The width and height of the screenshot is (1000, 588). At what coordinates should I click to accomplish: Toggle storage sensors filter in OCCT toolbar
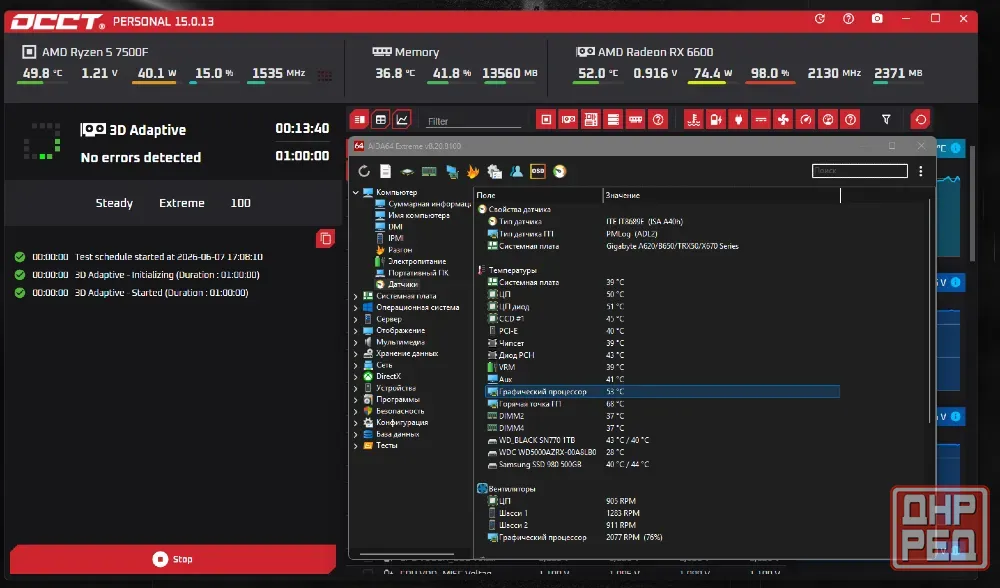pyautogui.click(x=613, y=119)
